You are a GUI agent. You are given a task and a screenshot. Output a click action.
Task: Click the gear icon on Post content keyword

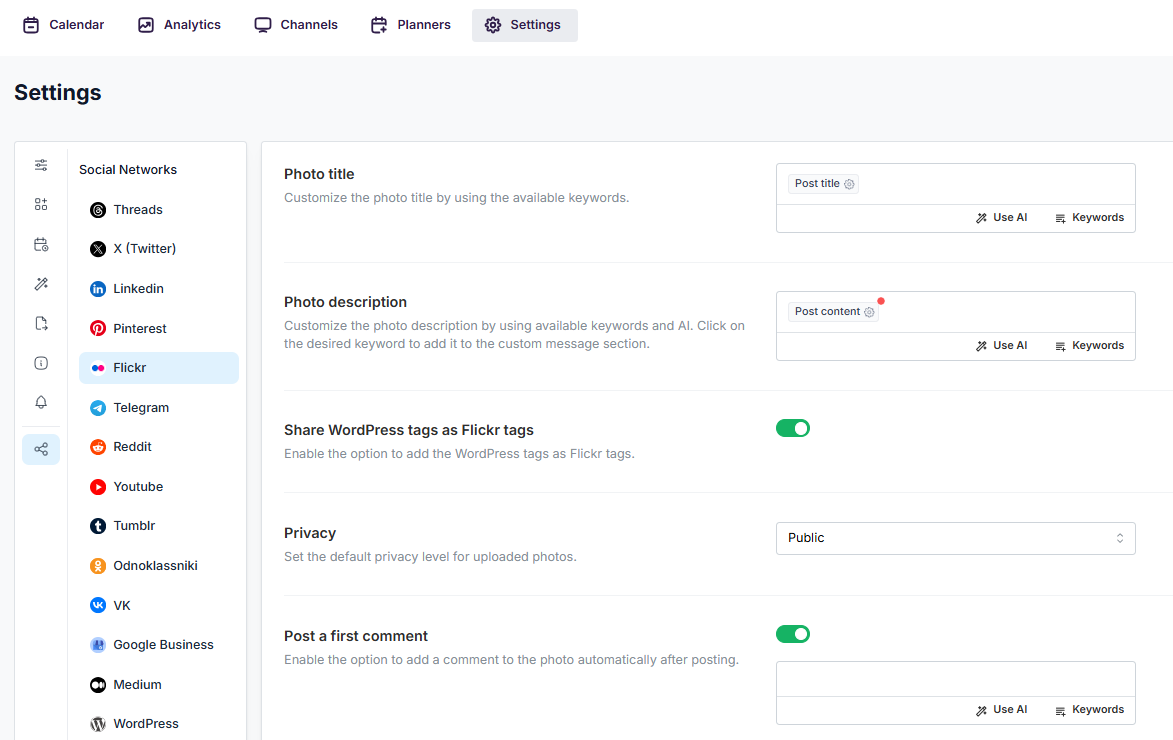point(869,312)
